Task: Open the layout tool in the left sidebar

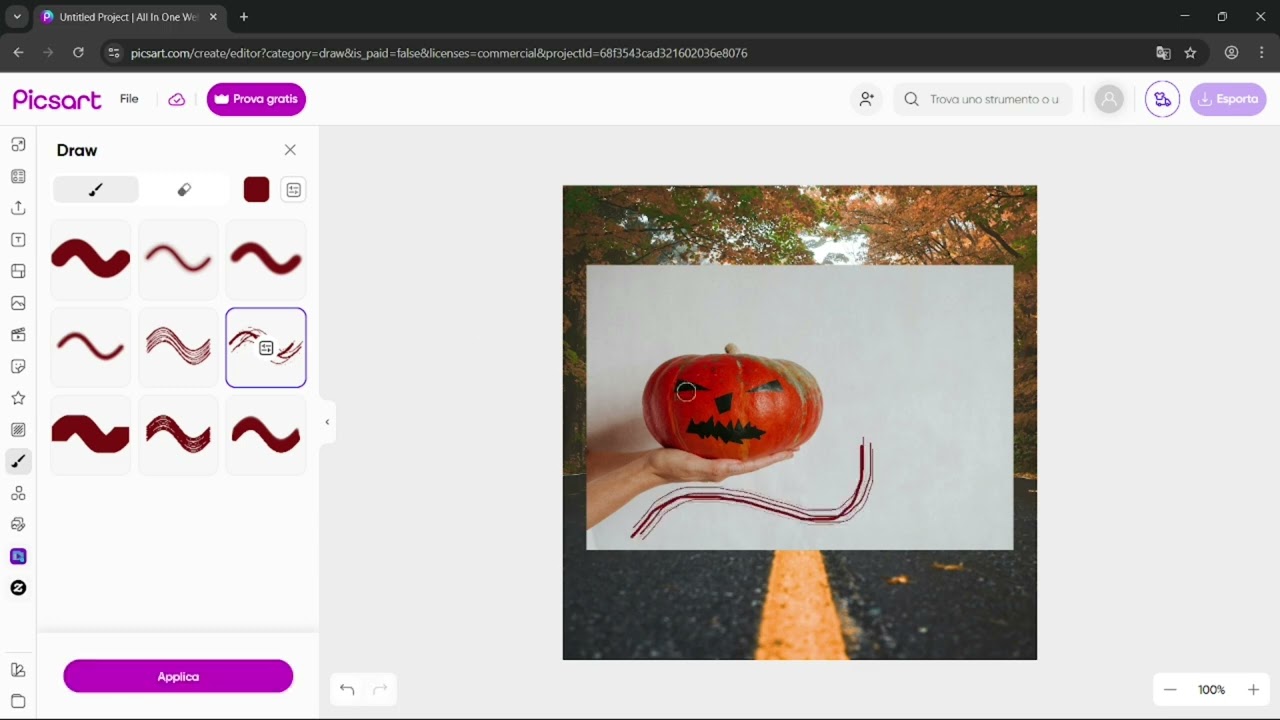Action: pyautogui.click(x=18, y=144)
